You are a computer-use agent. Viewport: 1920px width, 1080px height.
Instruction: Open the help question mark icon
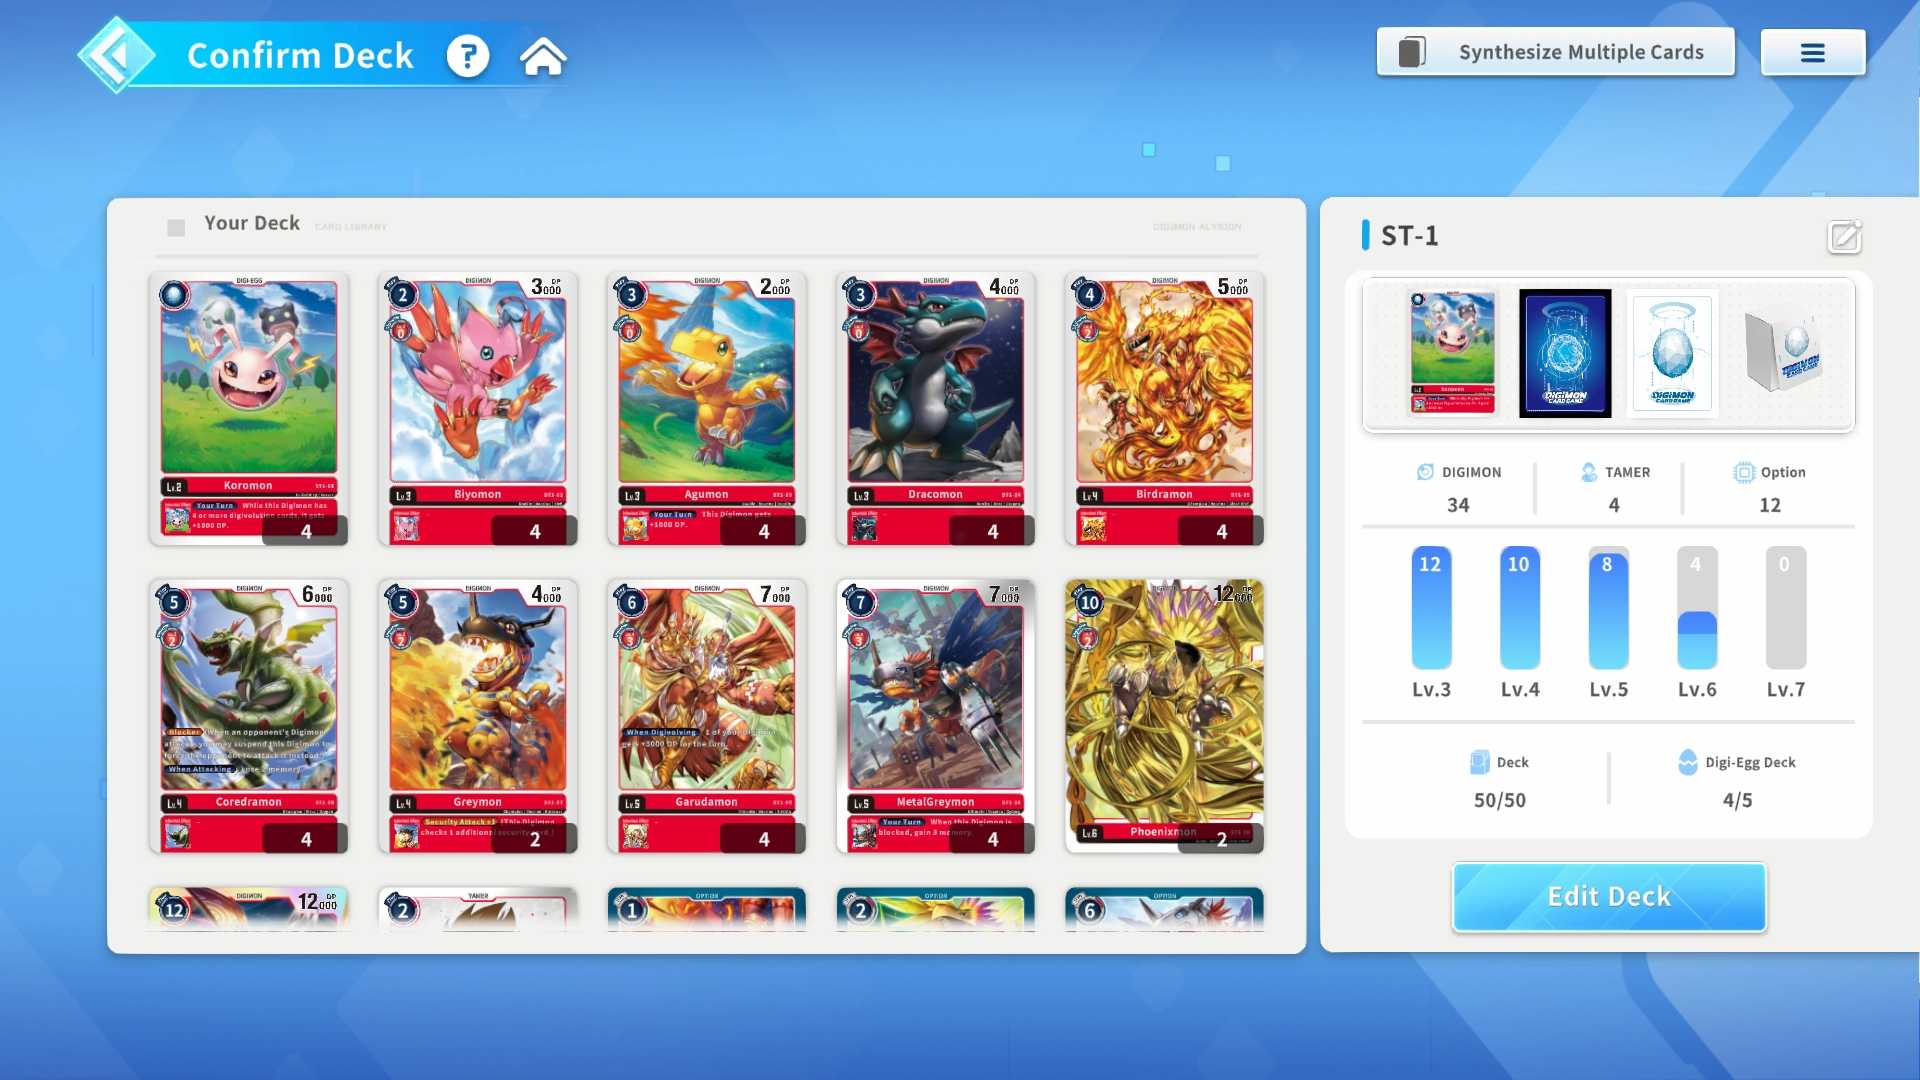(468, 56)
